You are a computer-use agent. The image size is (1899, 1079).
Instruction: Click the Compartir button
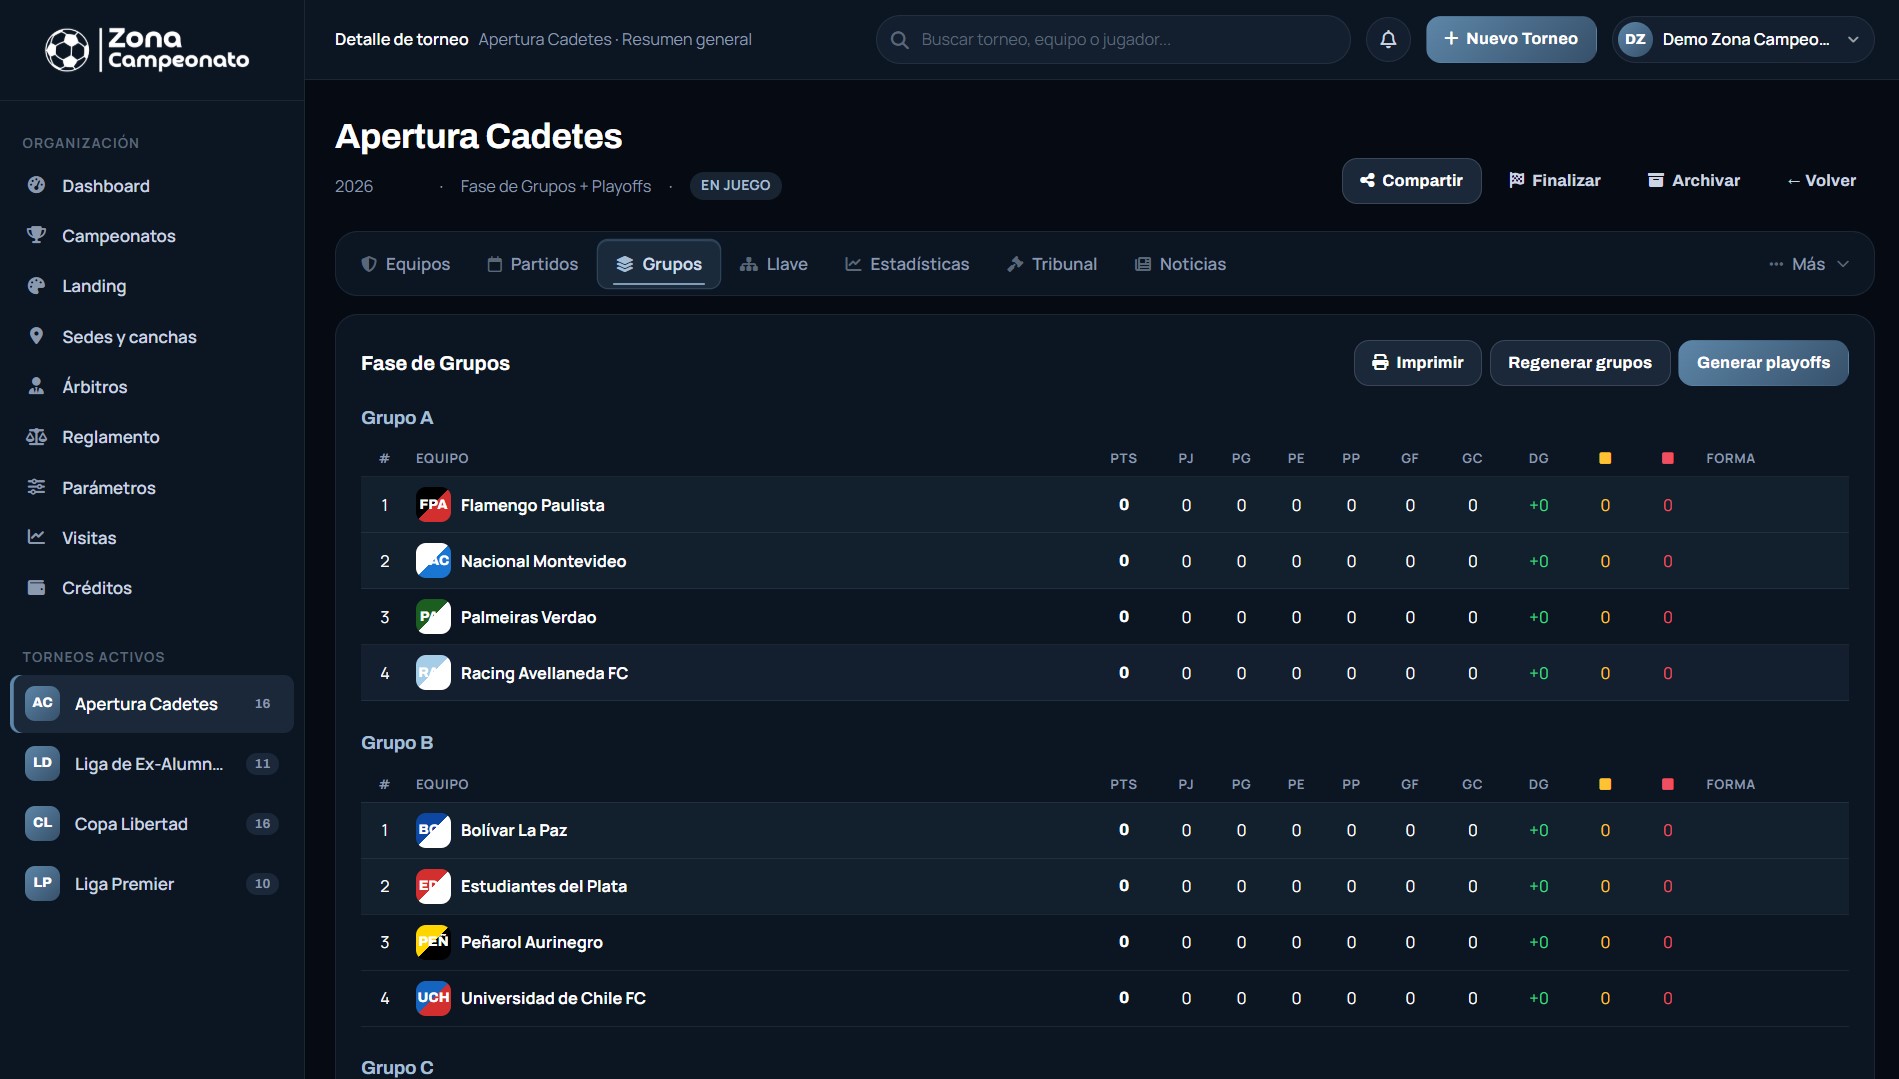(x=1411, y=181)
